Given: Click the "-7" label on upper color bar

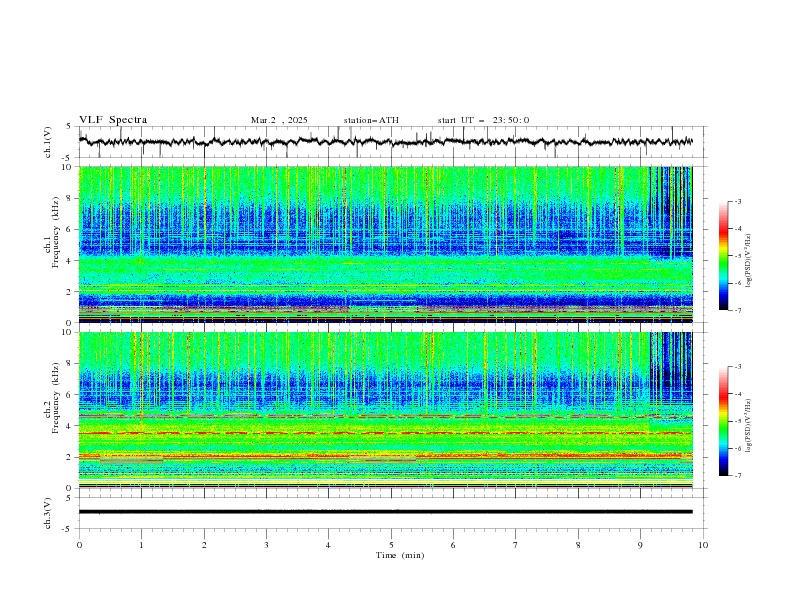Looking at the screenshot, I should pyautogui.click(x=737, y=311).
